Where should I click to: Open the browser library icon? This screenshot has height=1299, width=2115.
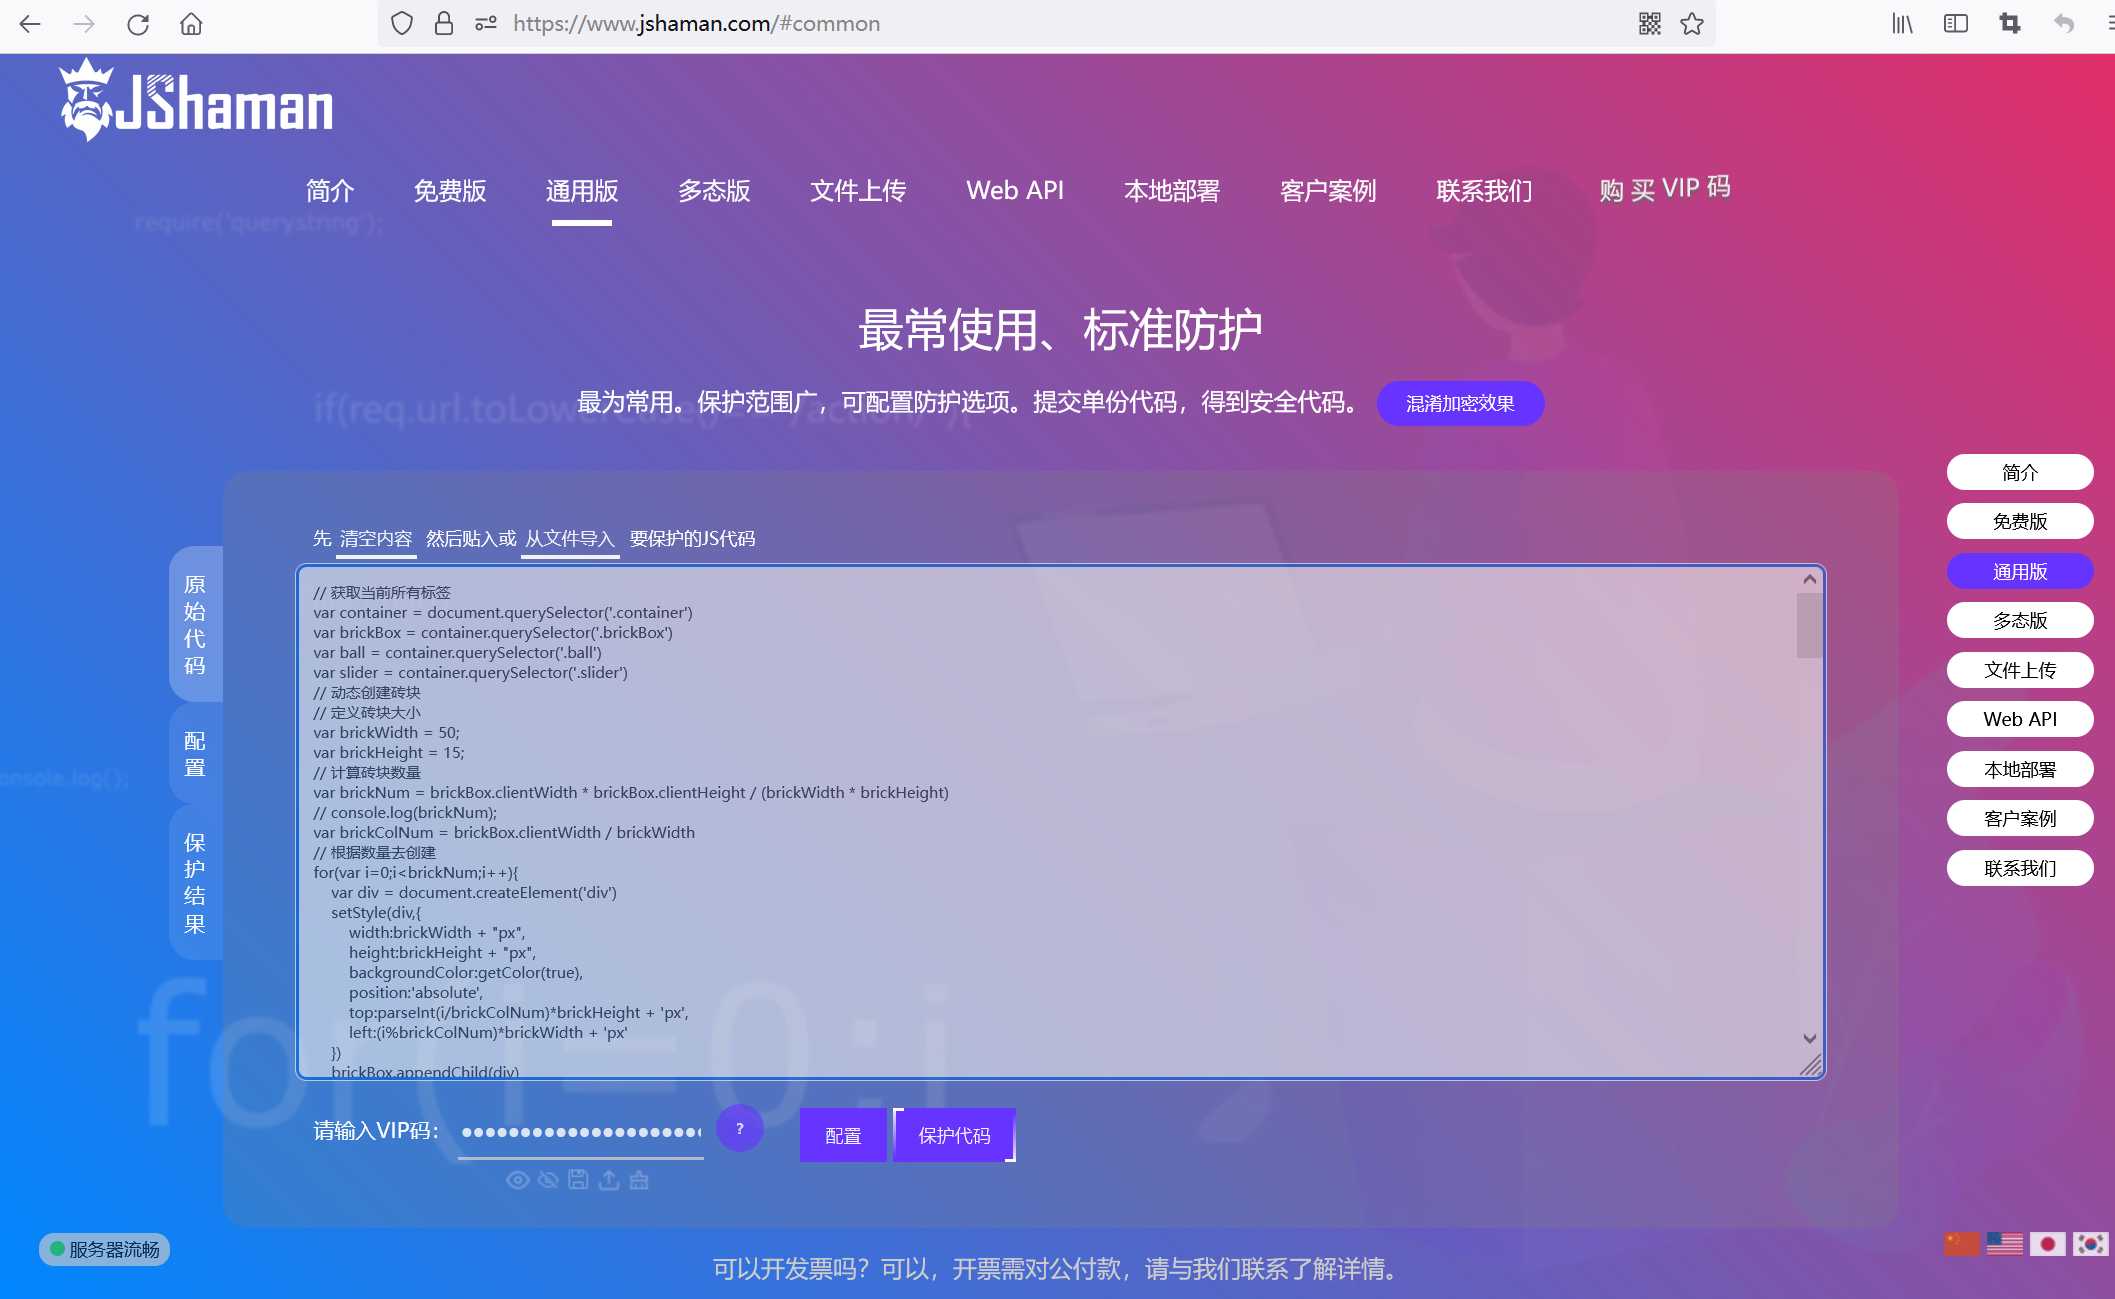pyautogui.click(x=1902, y=24)
